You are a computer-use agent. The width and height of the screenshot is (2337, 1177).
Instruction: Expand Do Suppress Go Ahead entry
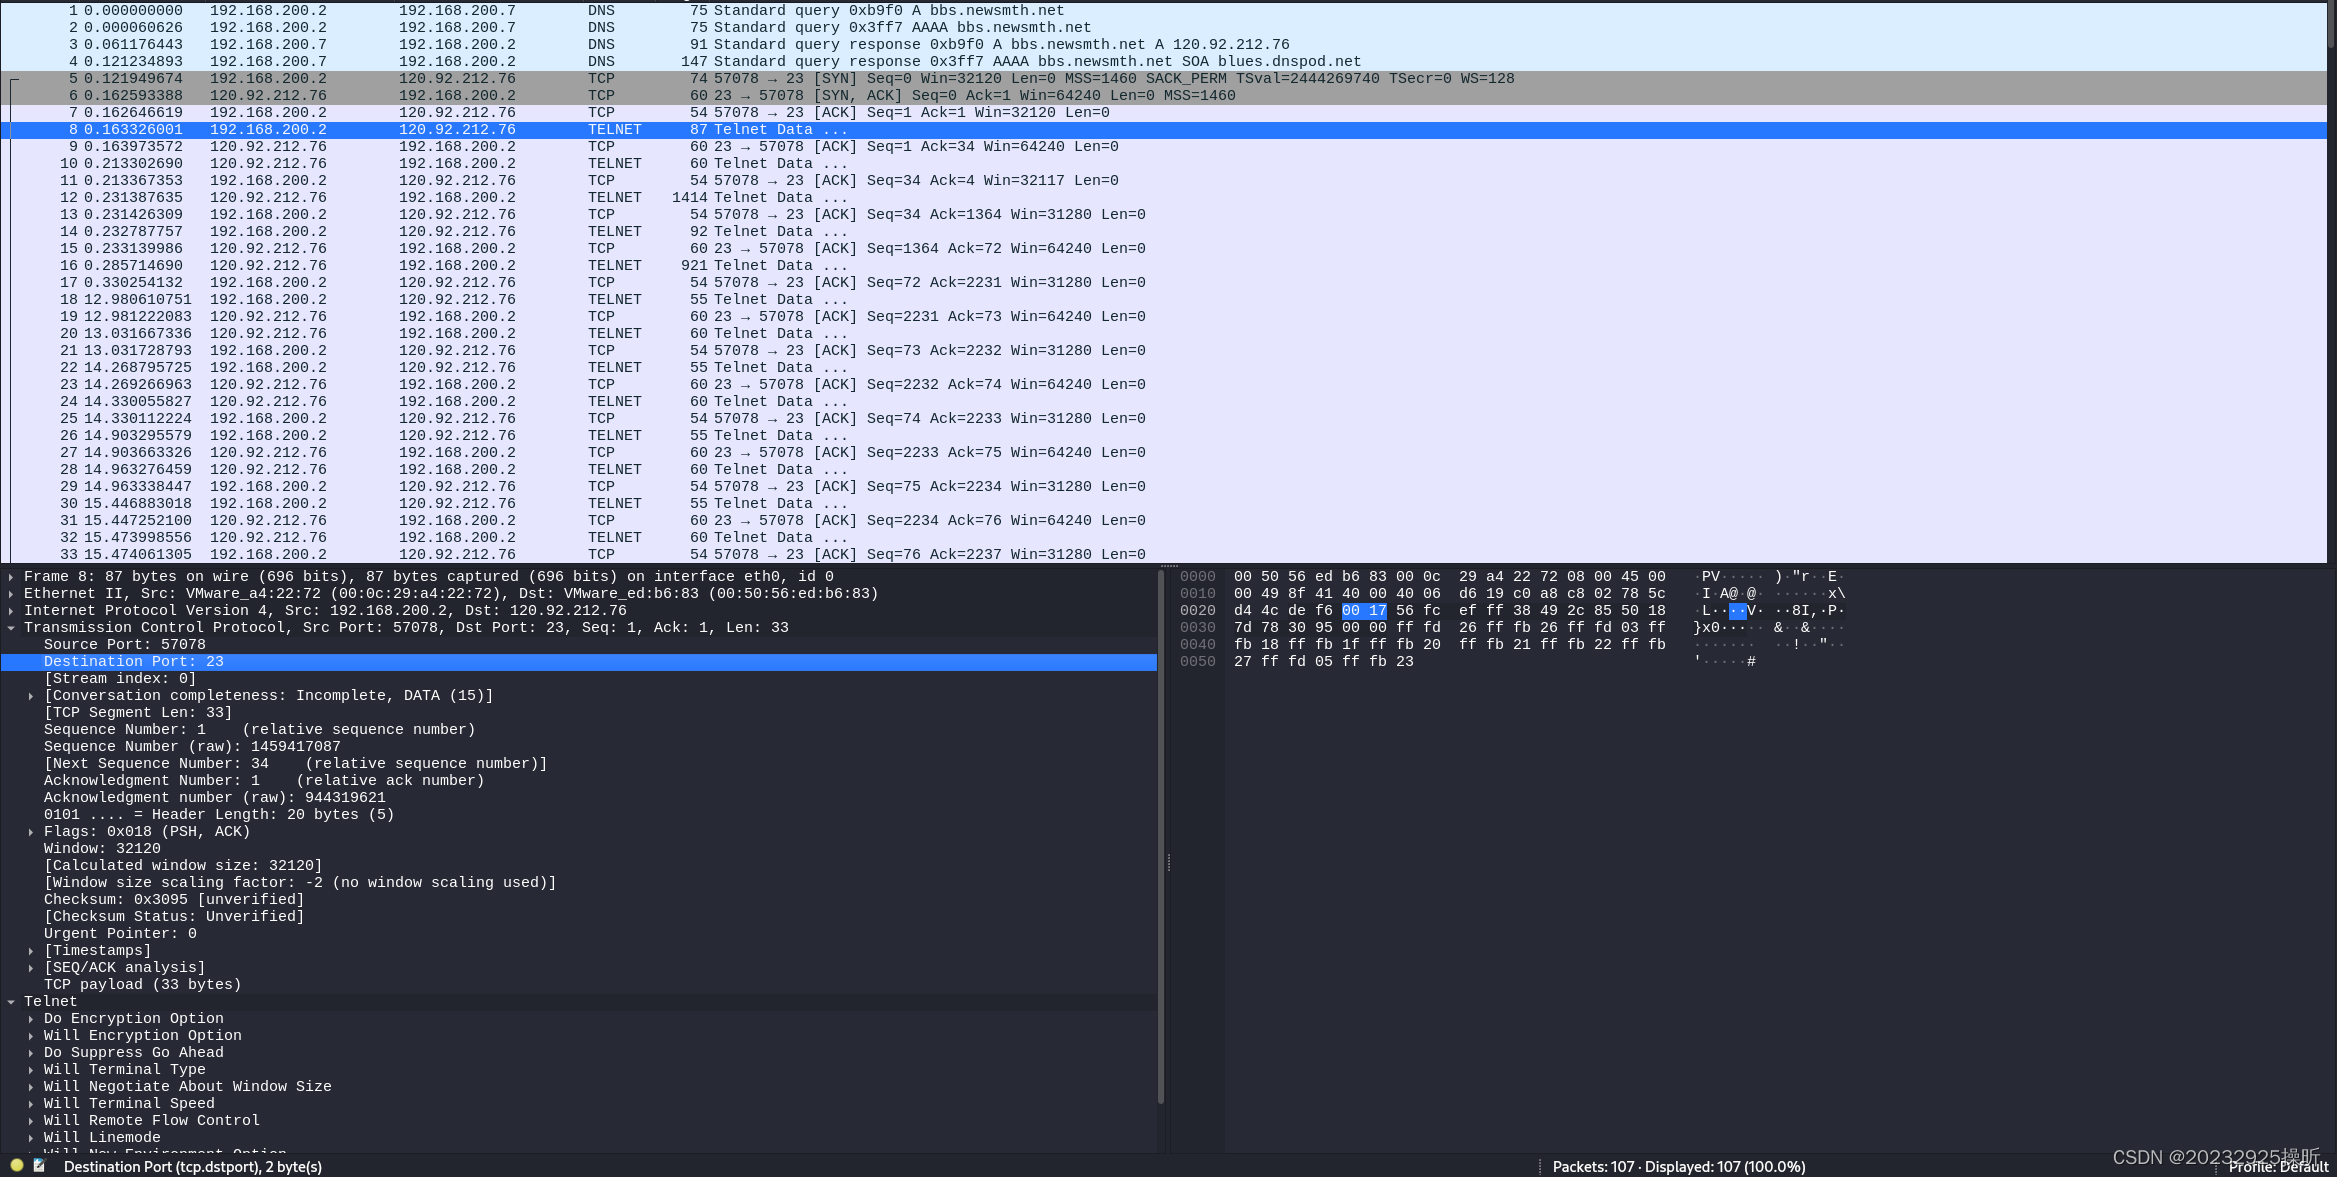[31, 1053]
